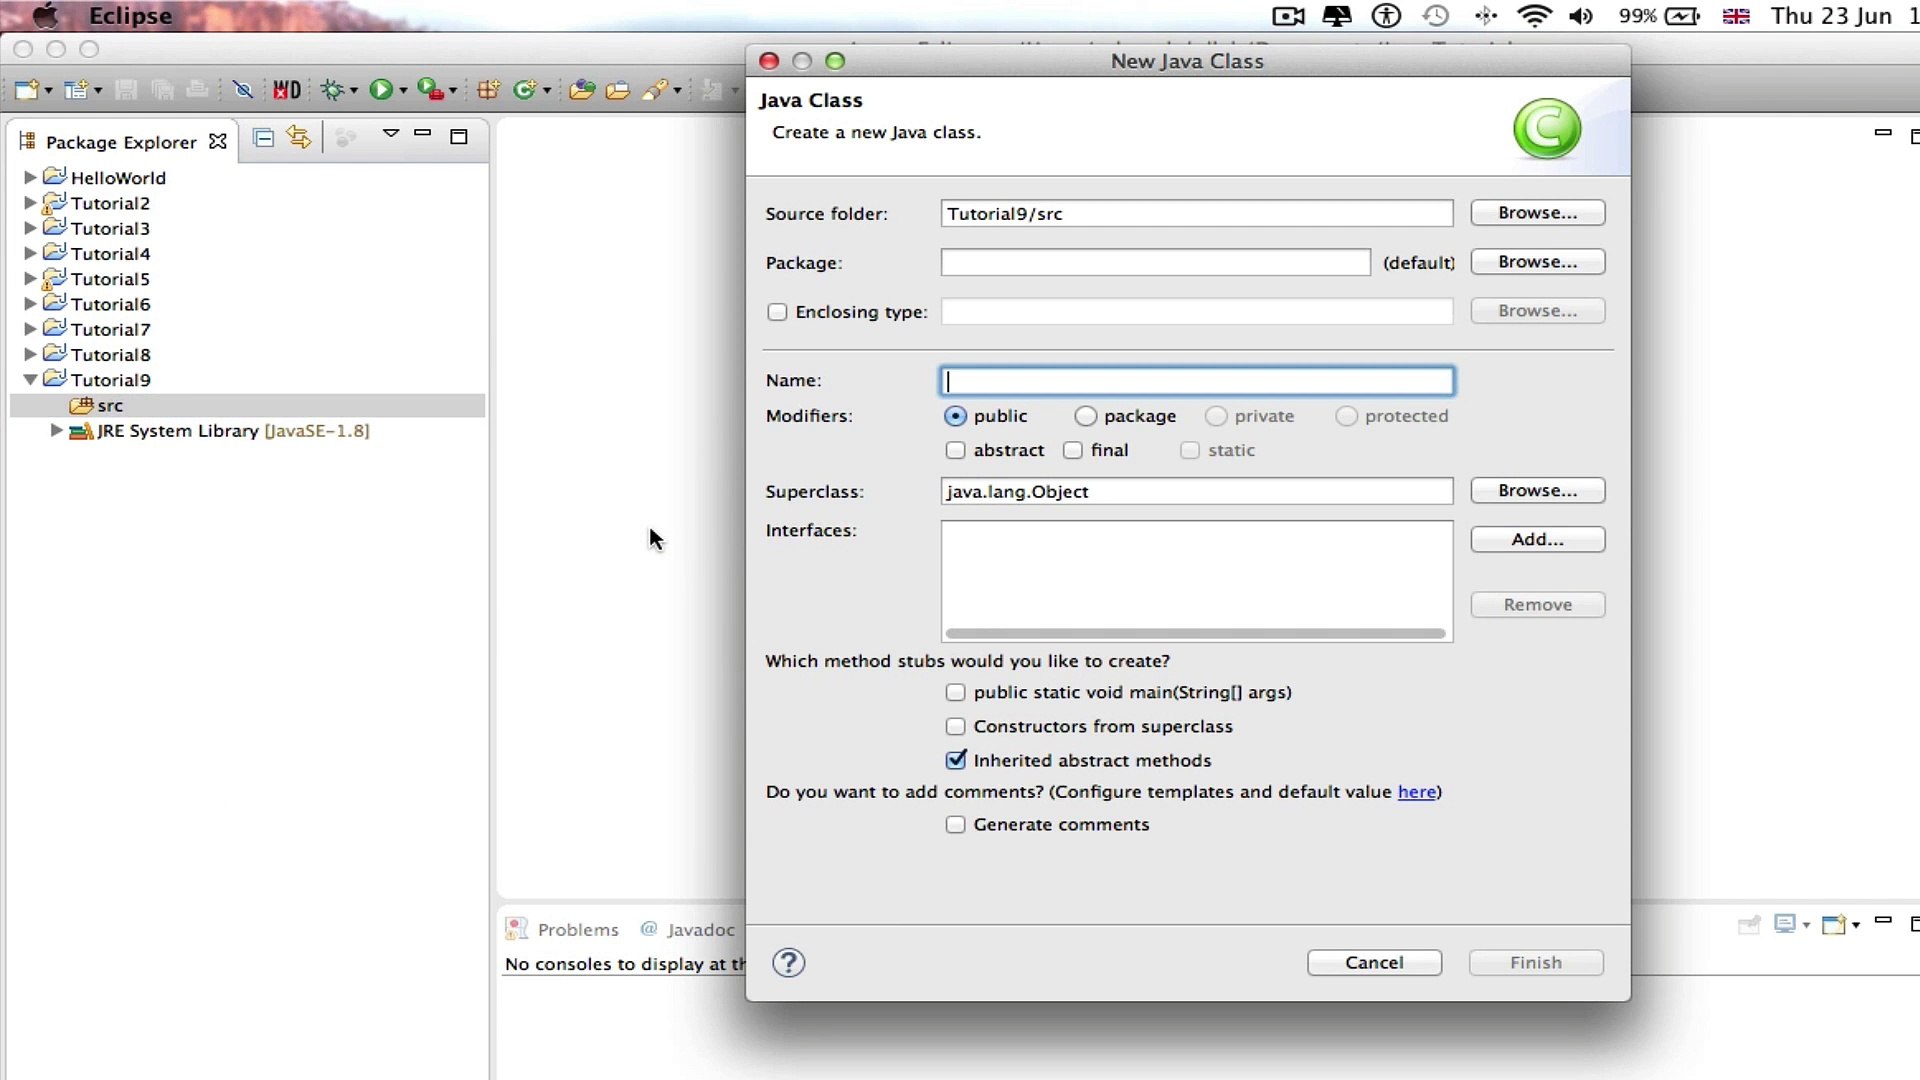Expand JRE System Library node

(57, 430)
